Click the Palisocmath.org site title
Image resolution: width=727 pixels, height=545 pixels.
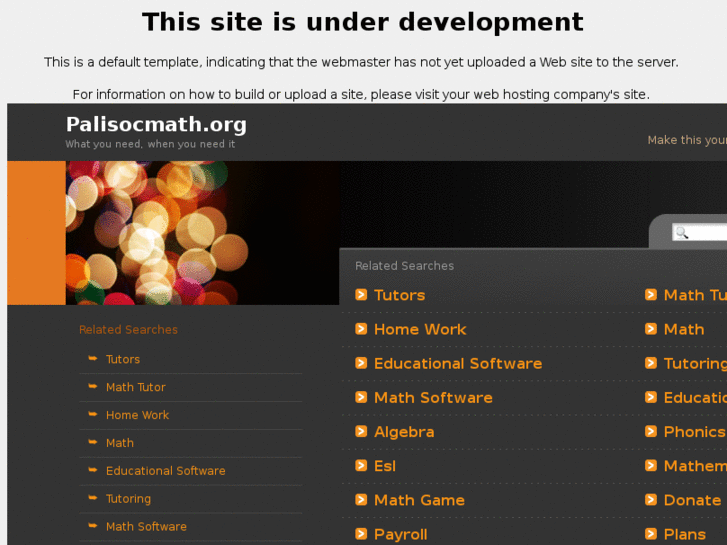(156, 124)
